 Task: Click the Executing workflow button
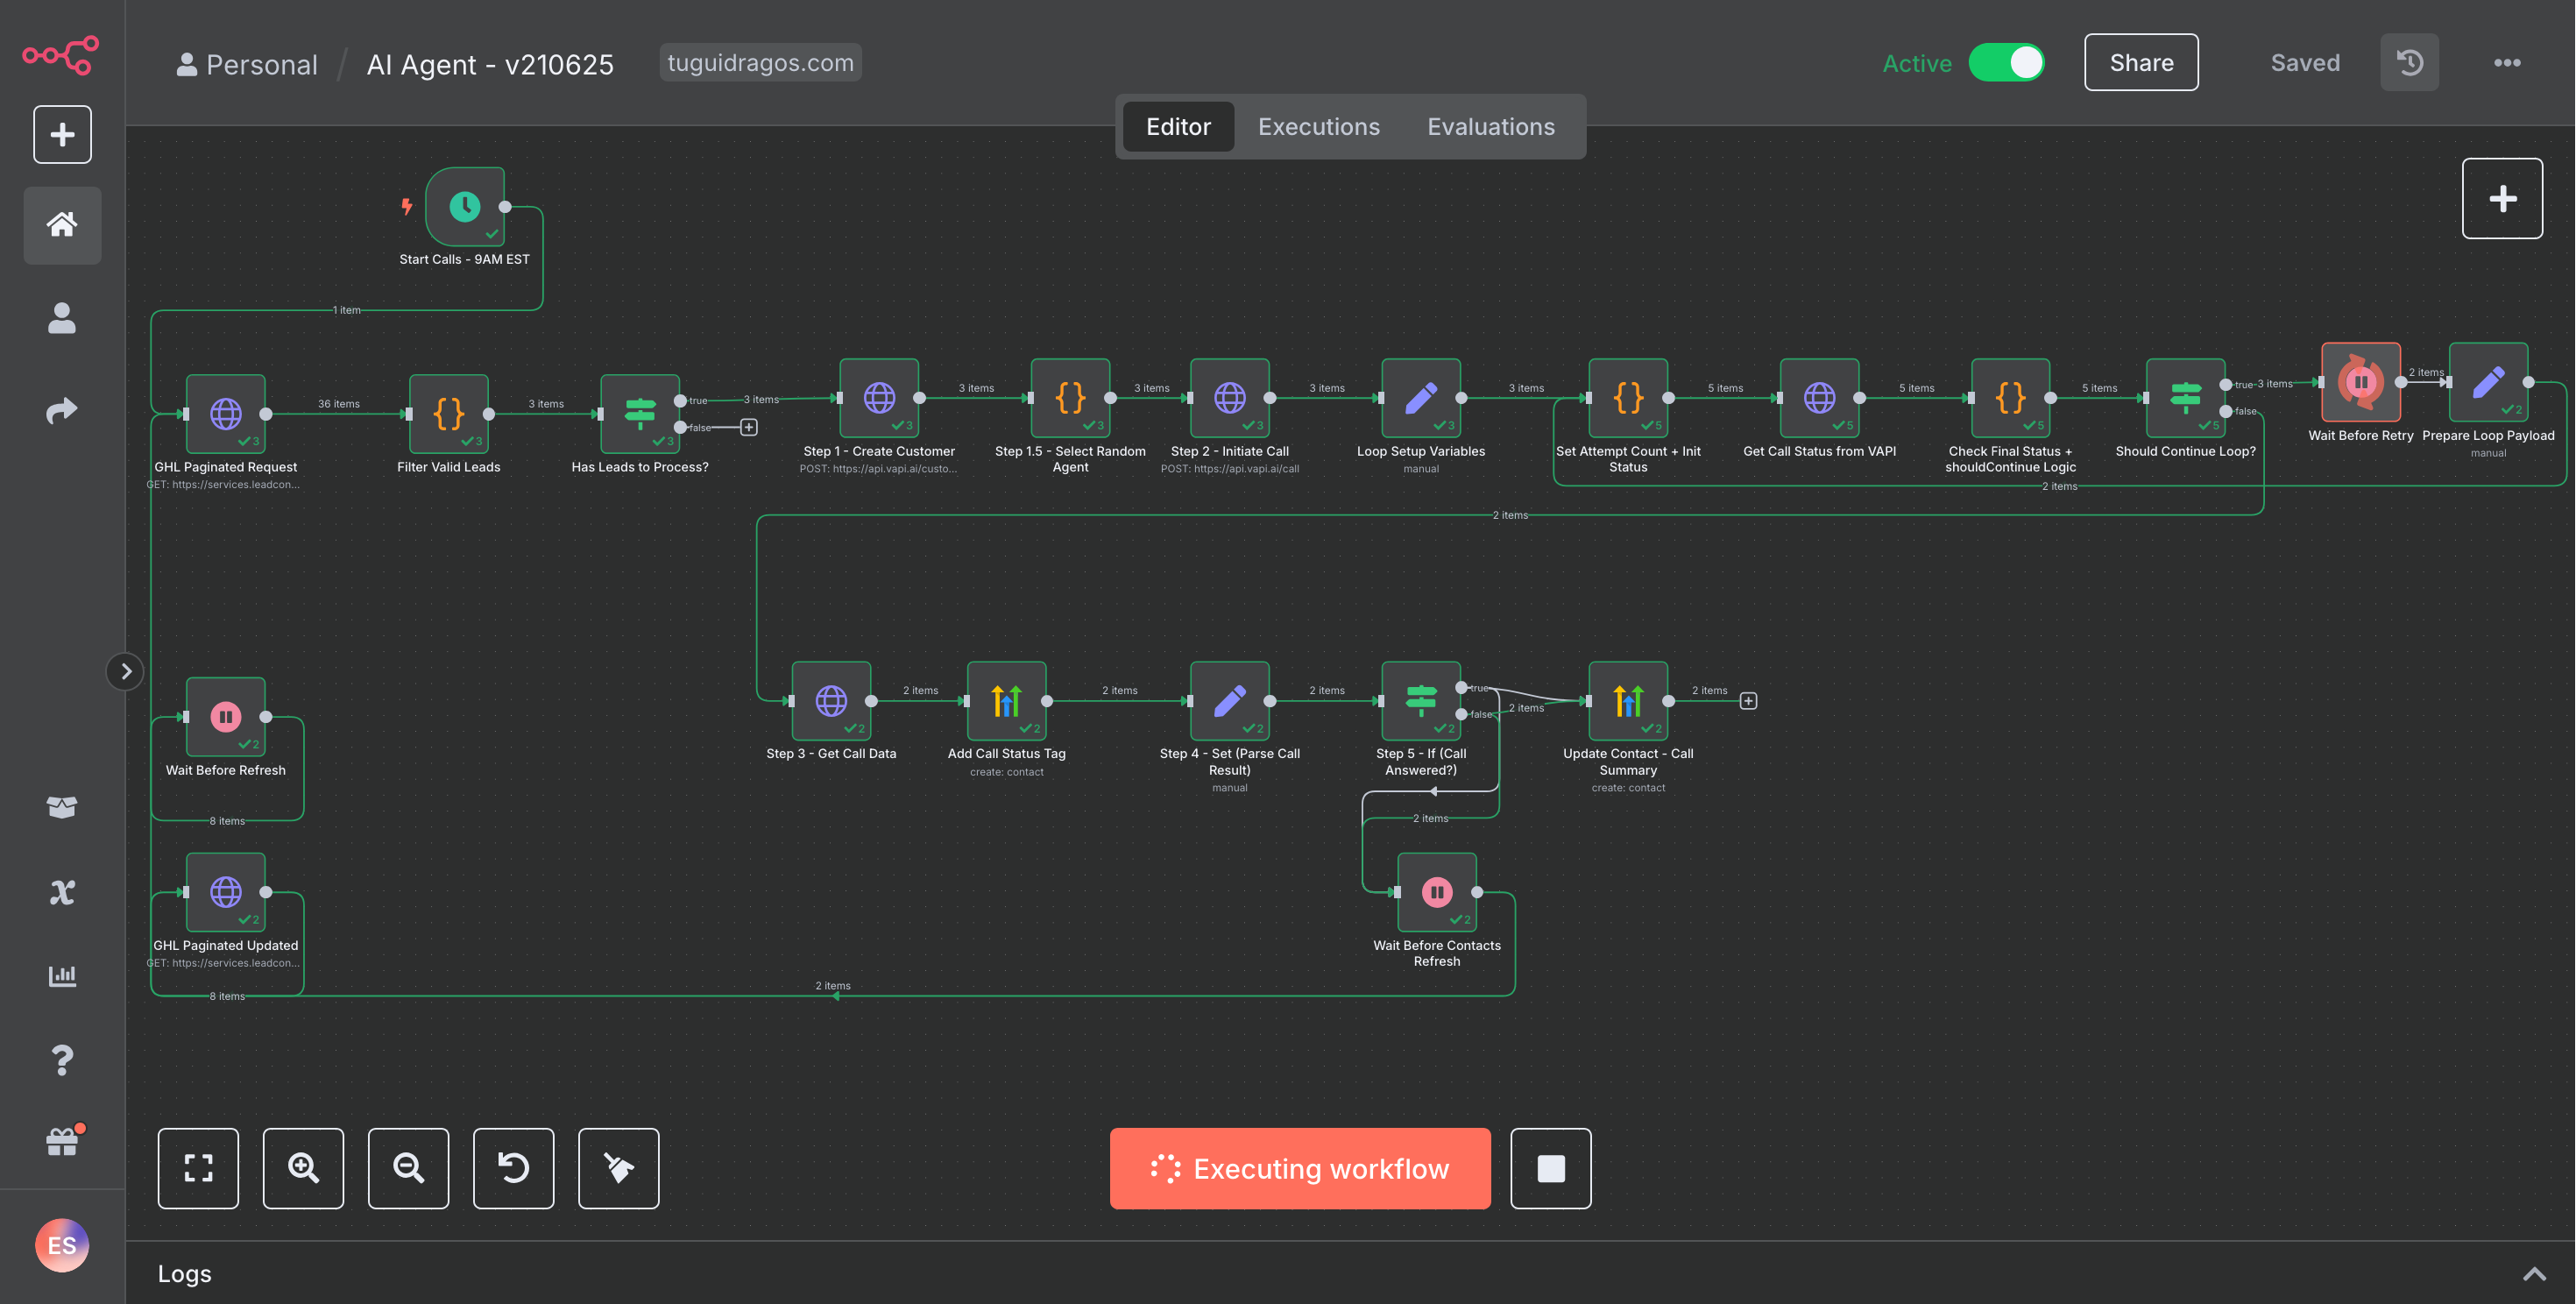click(1300, 1168)
